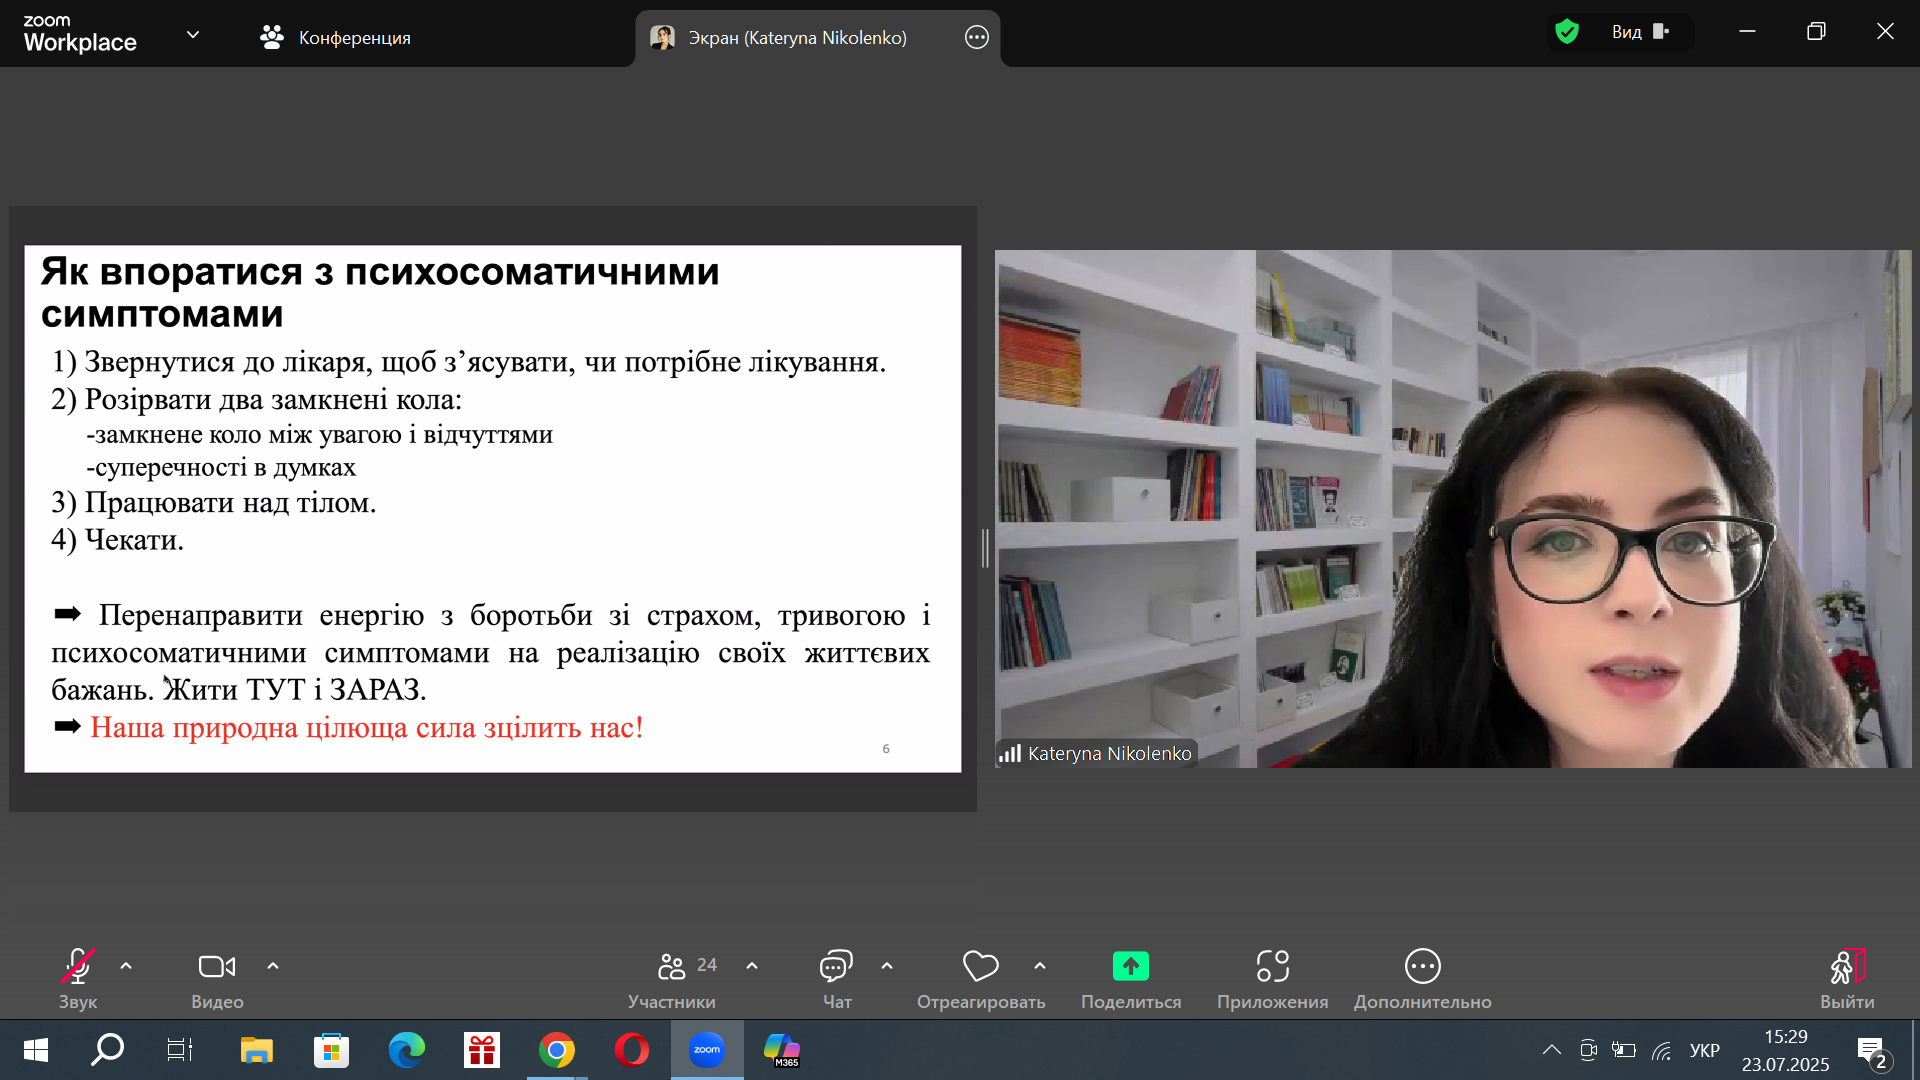This screenshot has height=1080, width=1920.
Task: Open File Explorer from taskbar
Action: [x=257, y=1050]
